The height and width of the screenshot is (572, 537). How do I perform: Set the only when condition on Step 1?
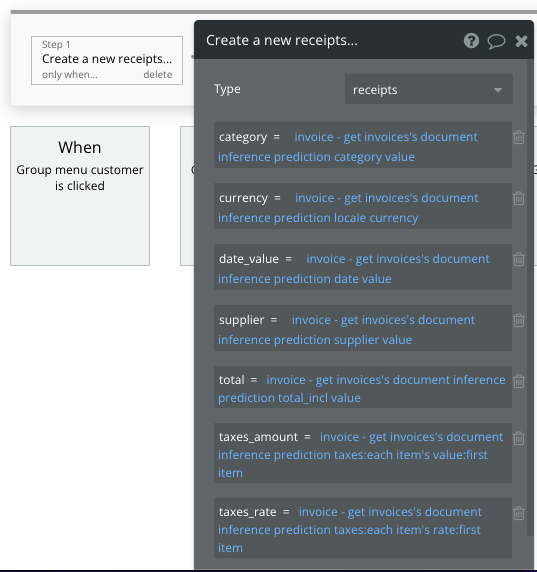[x=70, y=74]
